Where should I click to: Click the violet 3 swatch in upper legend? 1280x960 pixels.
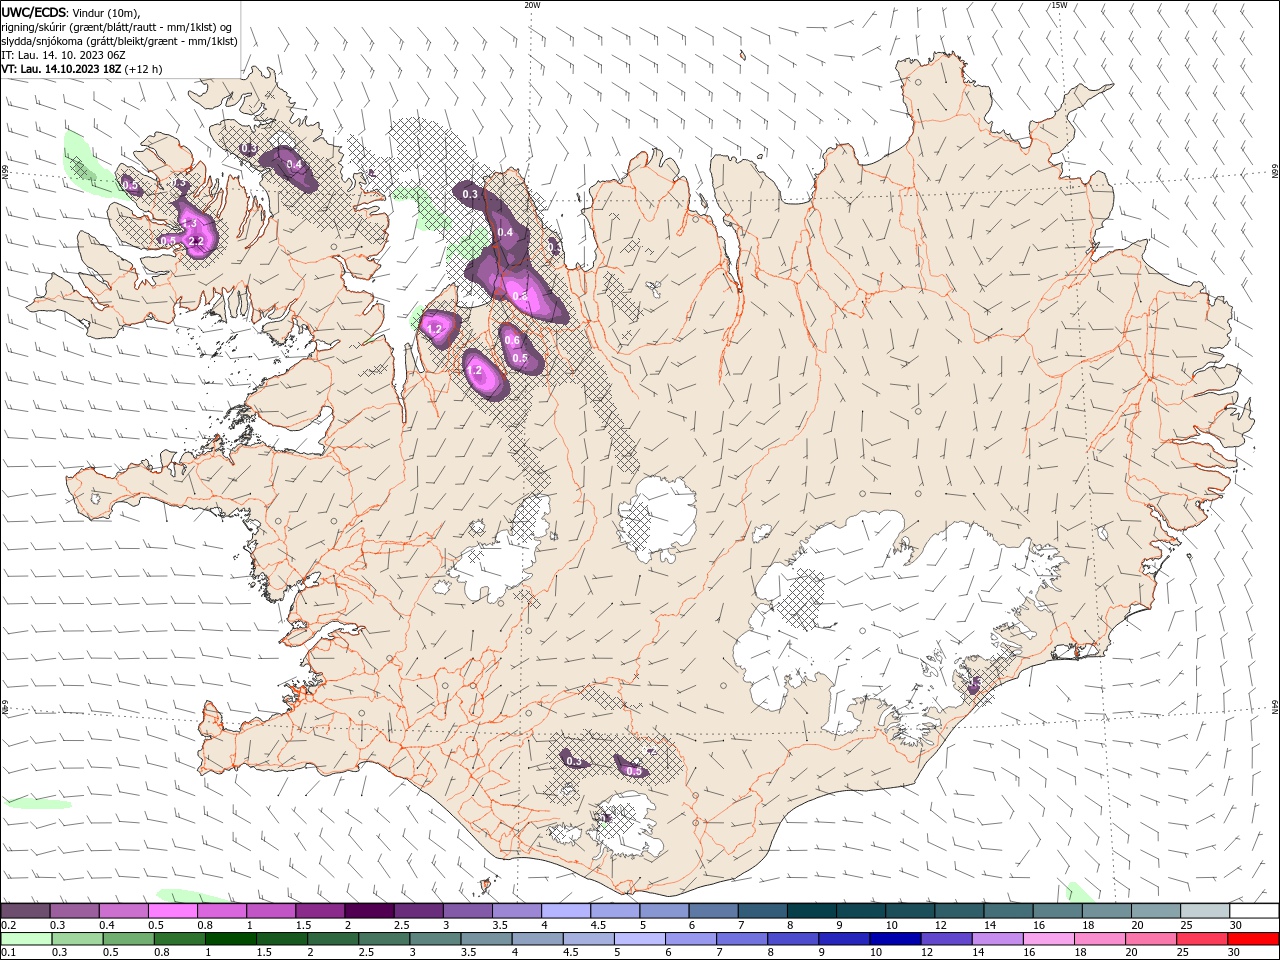(468, 911)
